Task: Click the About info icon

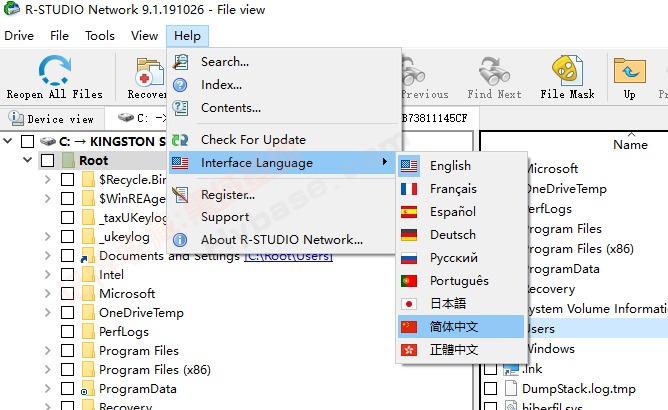Action: click(180, 240)
